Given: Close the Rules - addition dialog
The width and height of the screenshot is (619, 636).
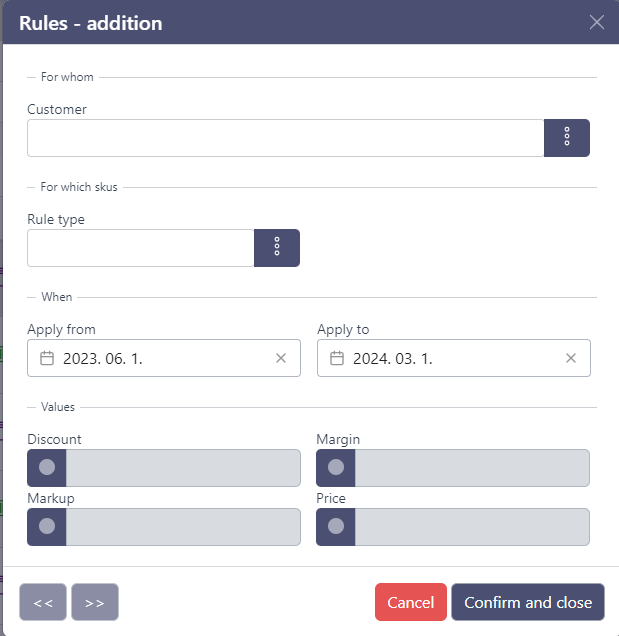Looking at the screenshot, I should [x=597, y=22].
